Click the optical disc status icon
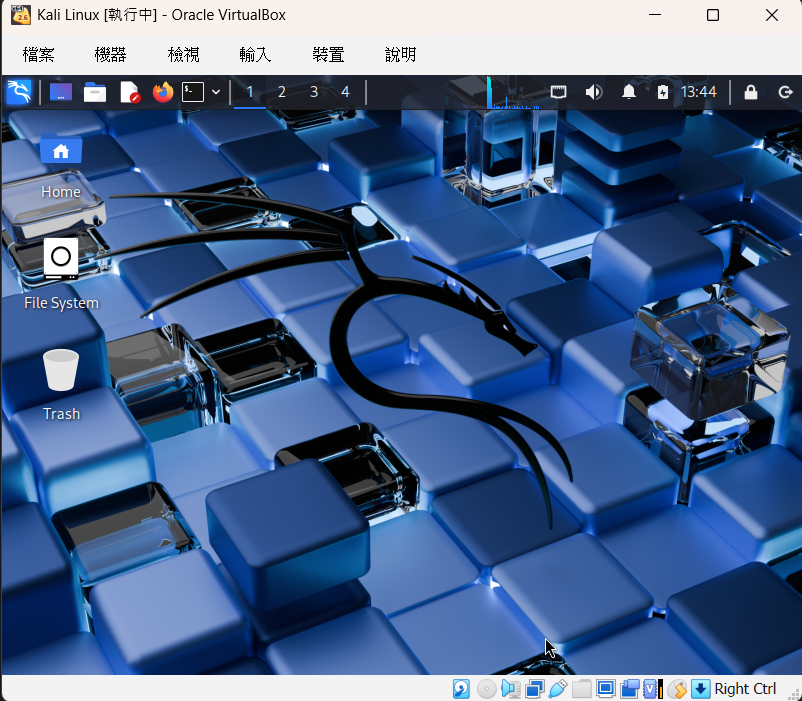The image size is (802, 701). pos(486,689)
